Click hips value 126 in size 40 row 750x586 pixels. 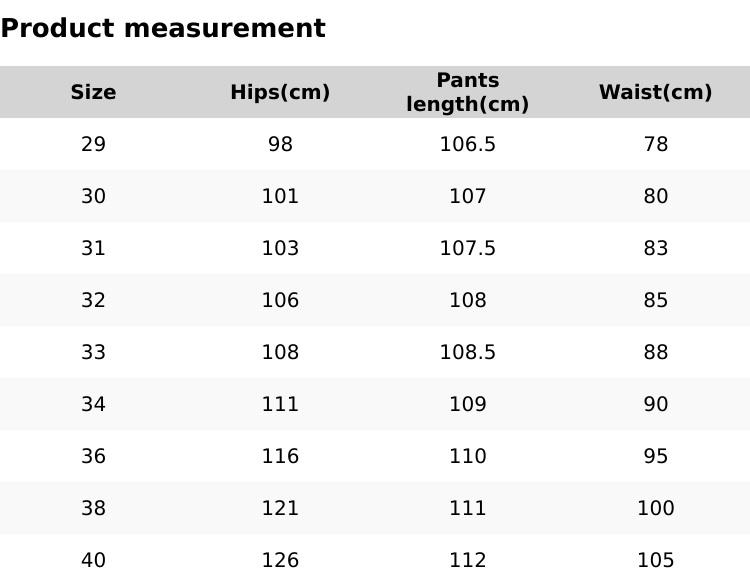[x=280, y=560]
